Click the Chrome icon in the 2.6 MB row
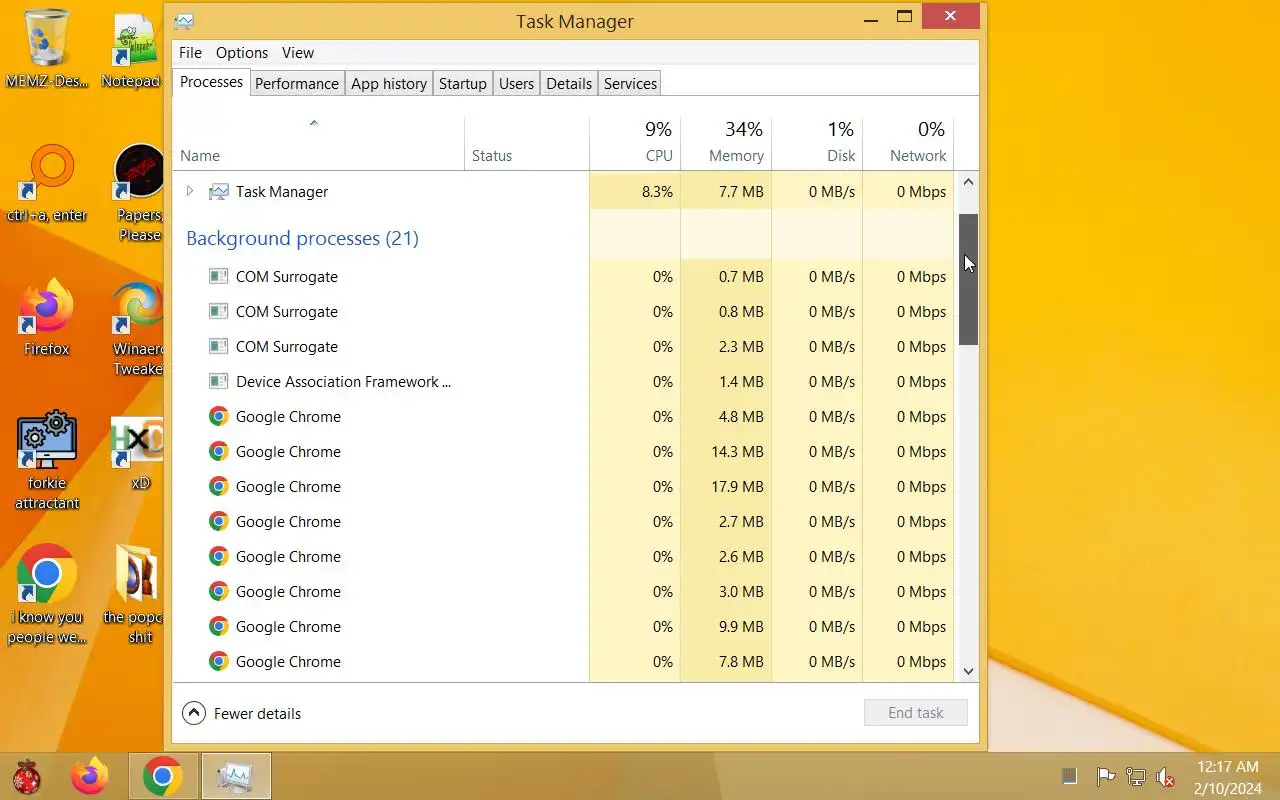The height and width of the screenshot is (800, 1280). [218, 556]
